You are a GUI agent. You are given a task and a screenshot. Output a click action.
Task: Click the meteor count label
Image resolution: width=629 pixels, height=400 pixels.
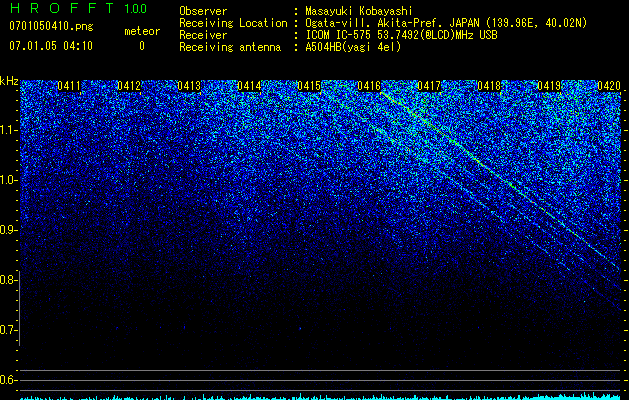pos(142,31)
